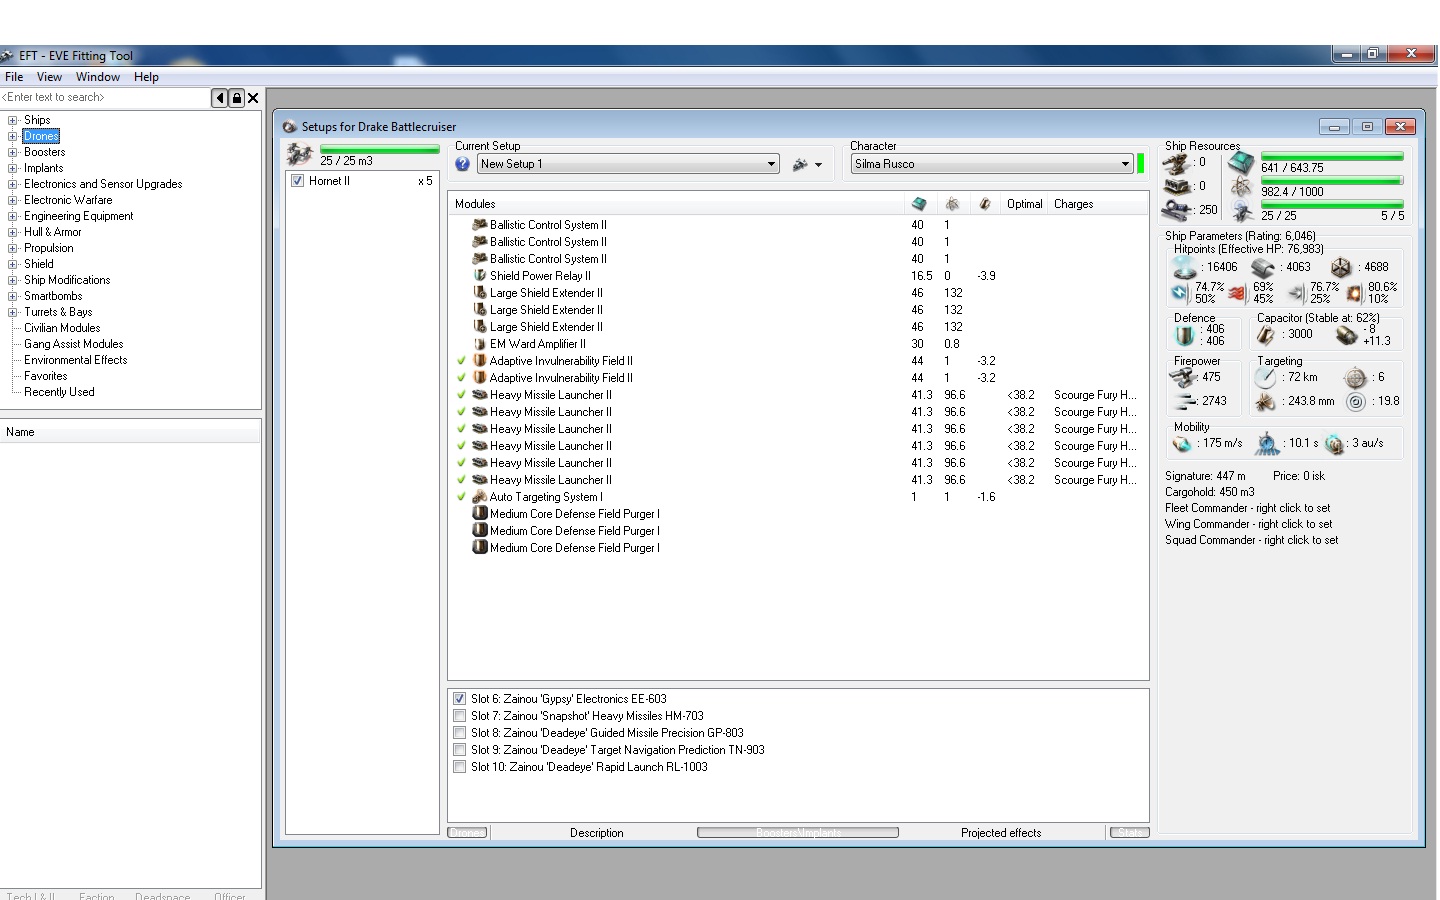1440x900 pixels.
Task: Toggle active checkmark of Auto Targeting System I
Action: point(461,497)
